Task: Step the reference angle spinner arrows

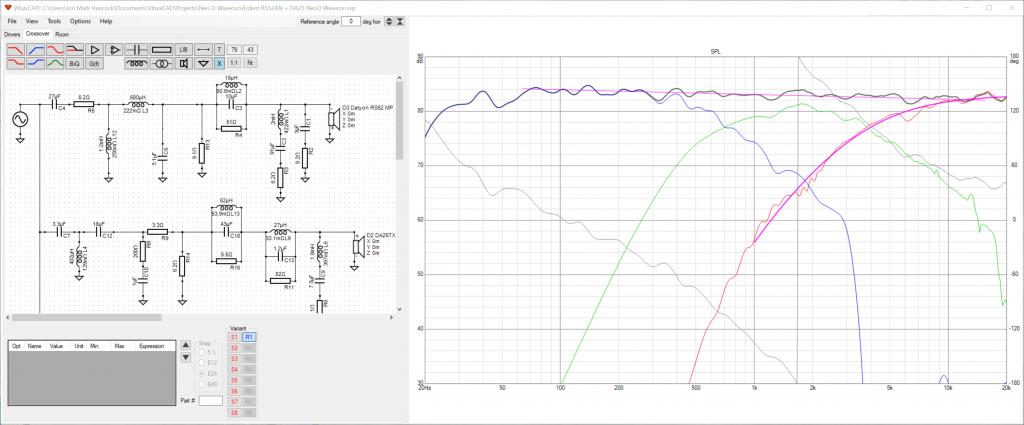Action: (389, 22)
